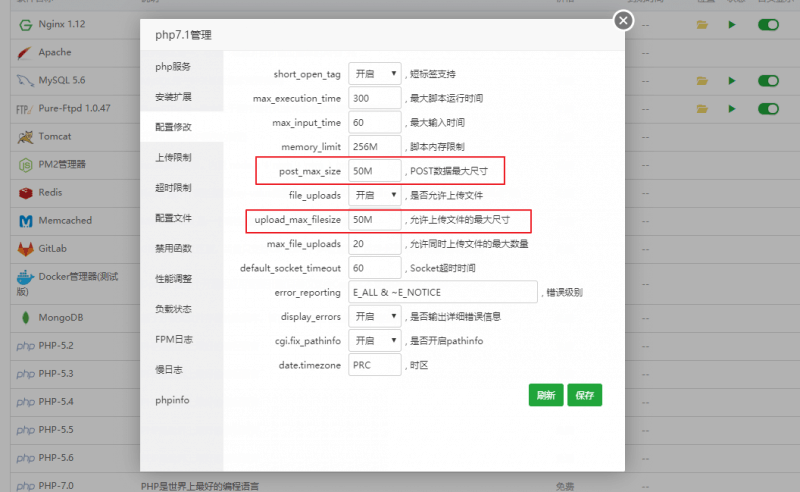Click the max_input_time input field
The image size is (800, 492).
pyautogui.click(x=375, y=122)
